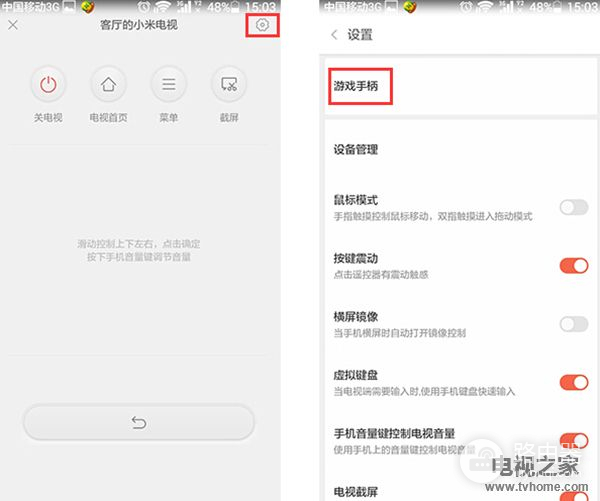Image resolution: width=600 pixels, height=501 pixels.
Task: Tap the virtual keyboard description (当电视端需要输入时)
Action: 424,392
